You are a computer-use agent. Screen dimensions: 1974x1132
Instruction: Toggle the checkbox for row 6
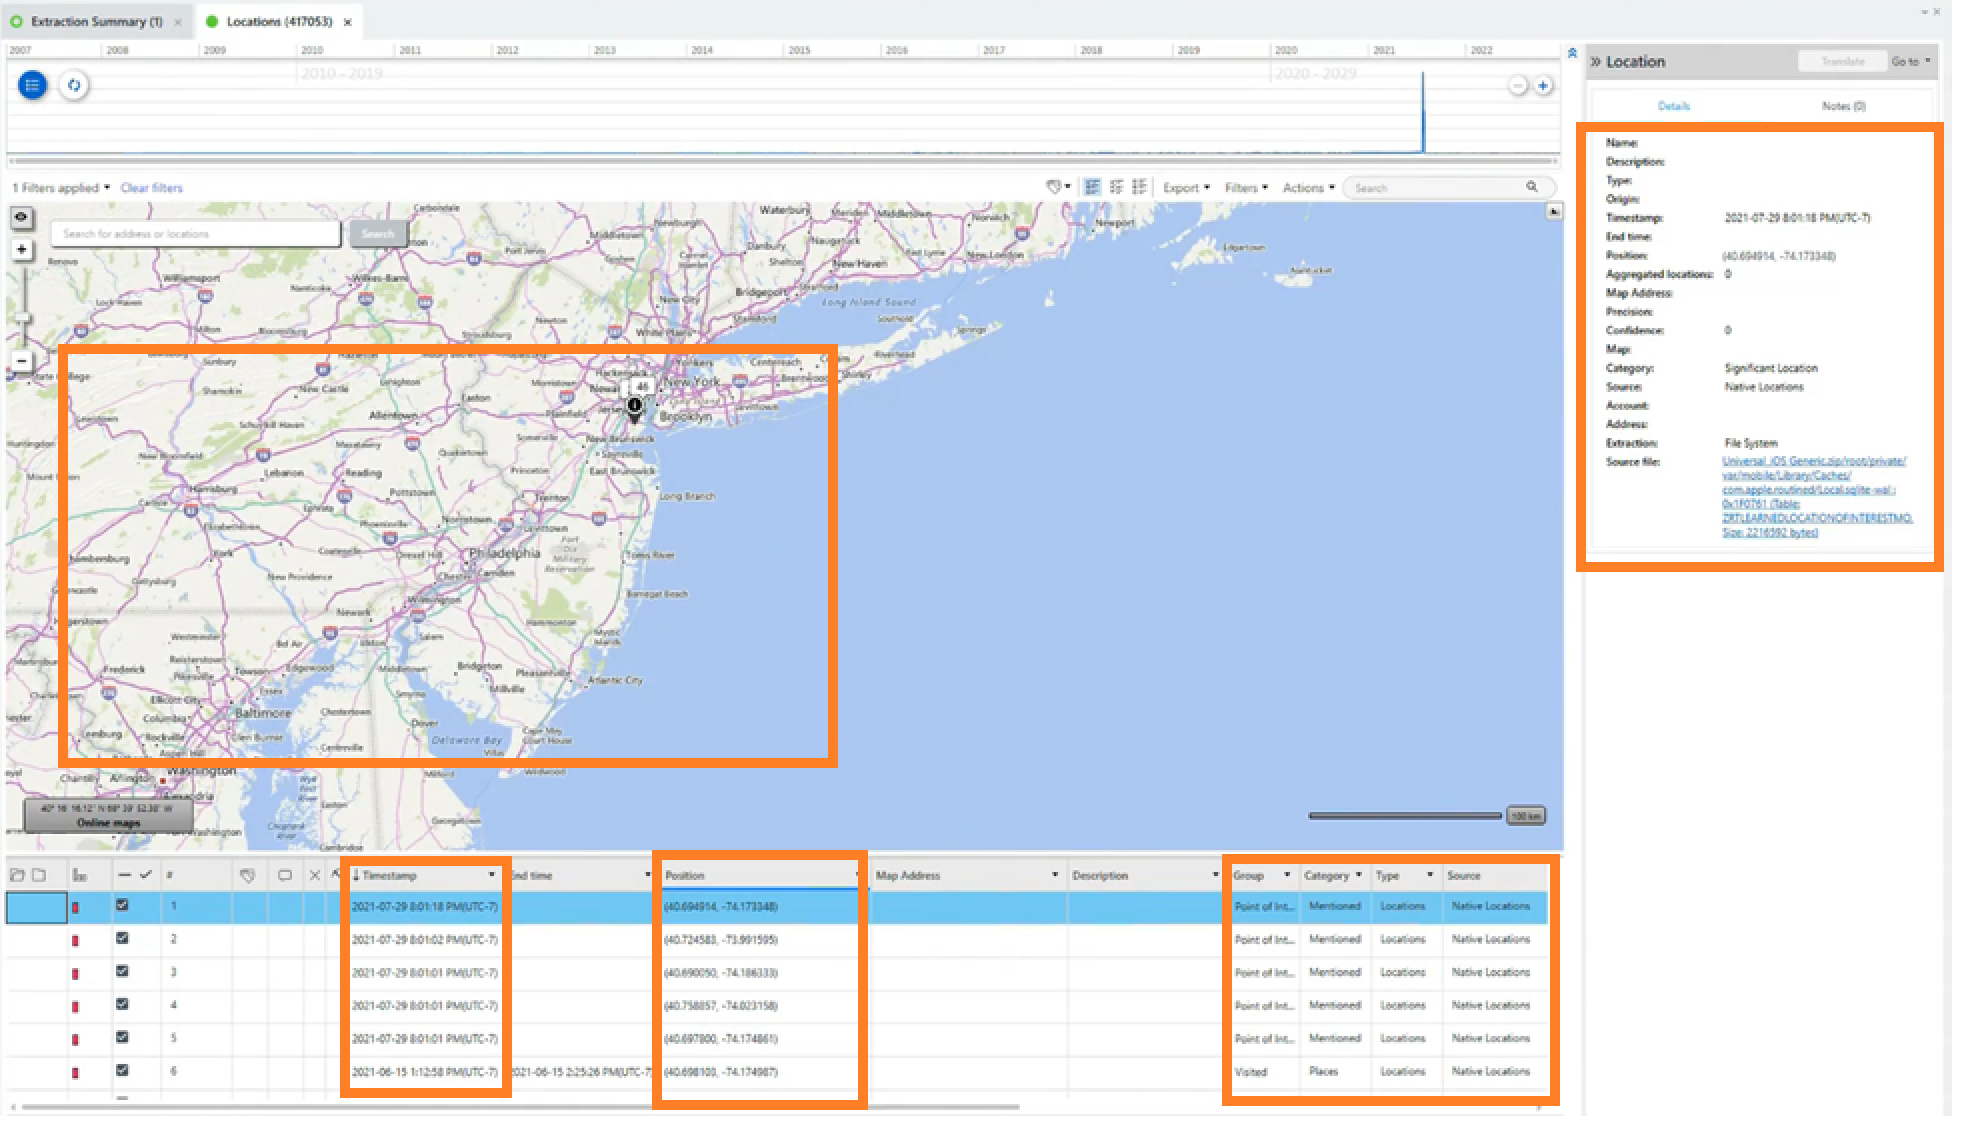coord(122,1071)
